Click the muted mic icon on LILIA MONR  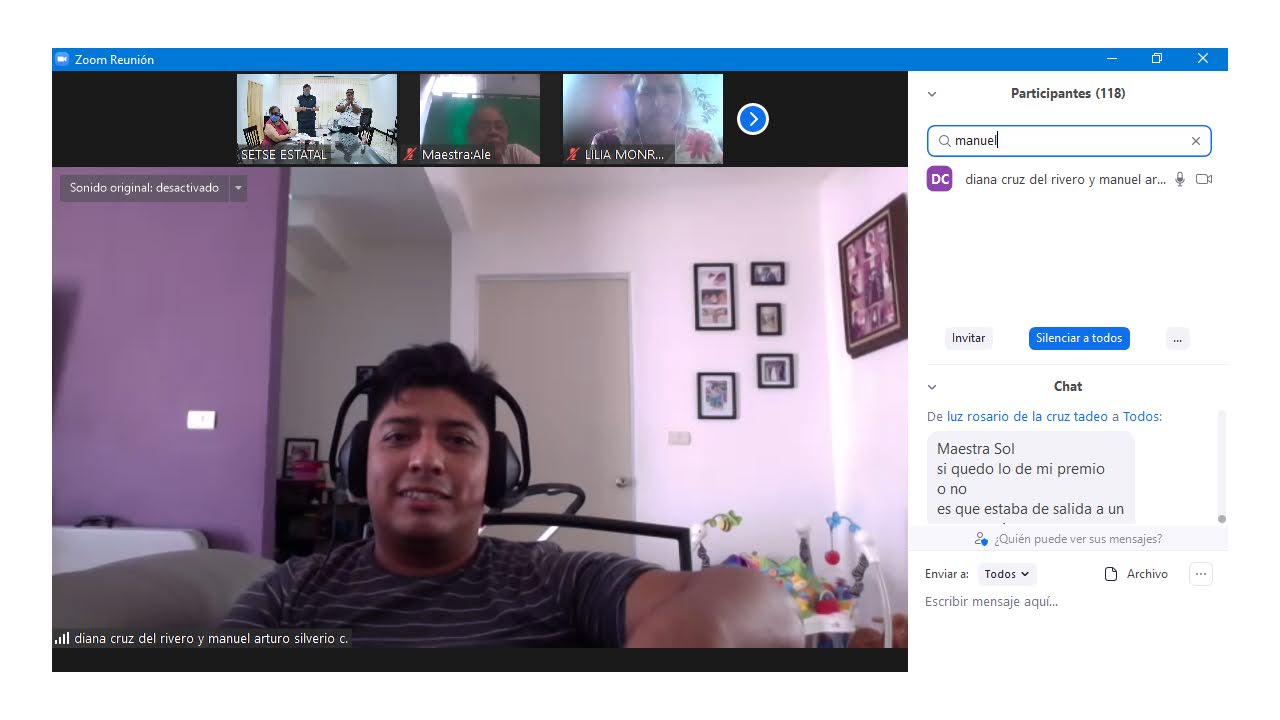[x=573, y=155]
